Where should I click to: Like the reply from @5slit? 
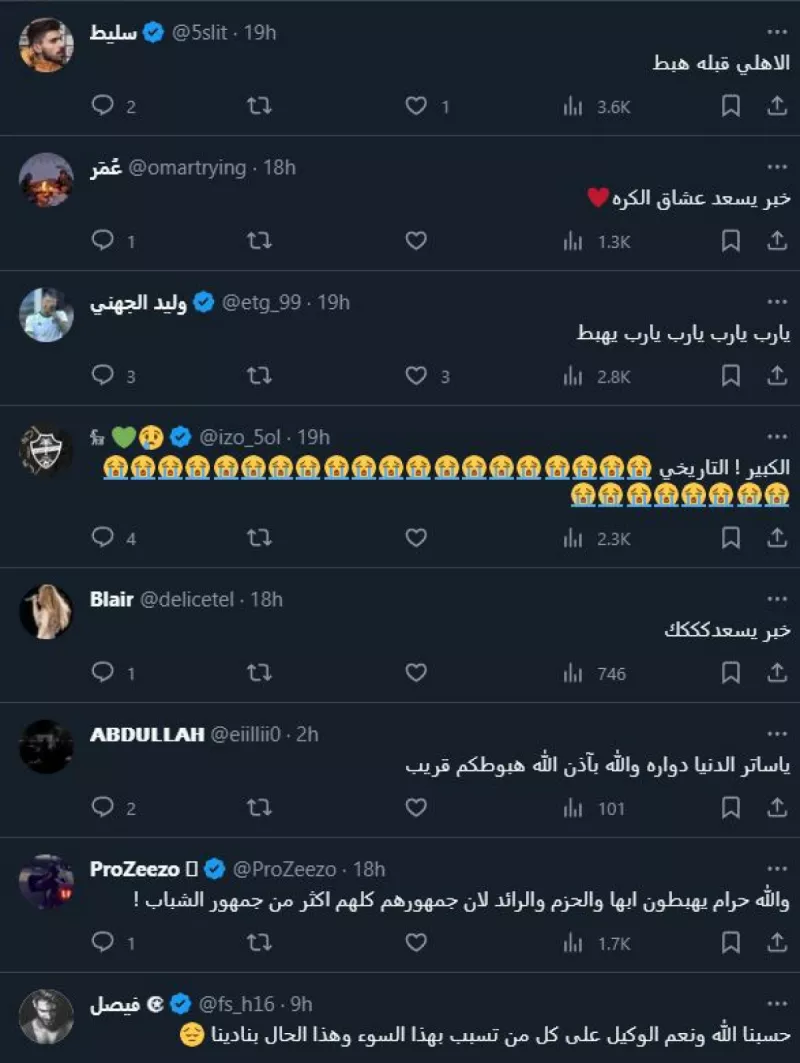coord(416,105)
